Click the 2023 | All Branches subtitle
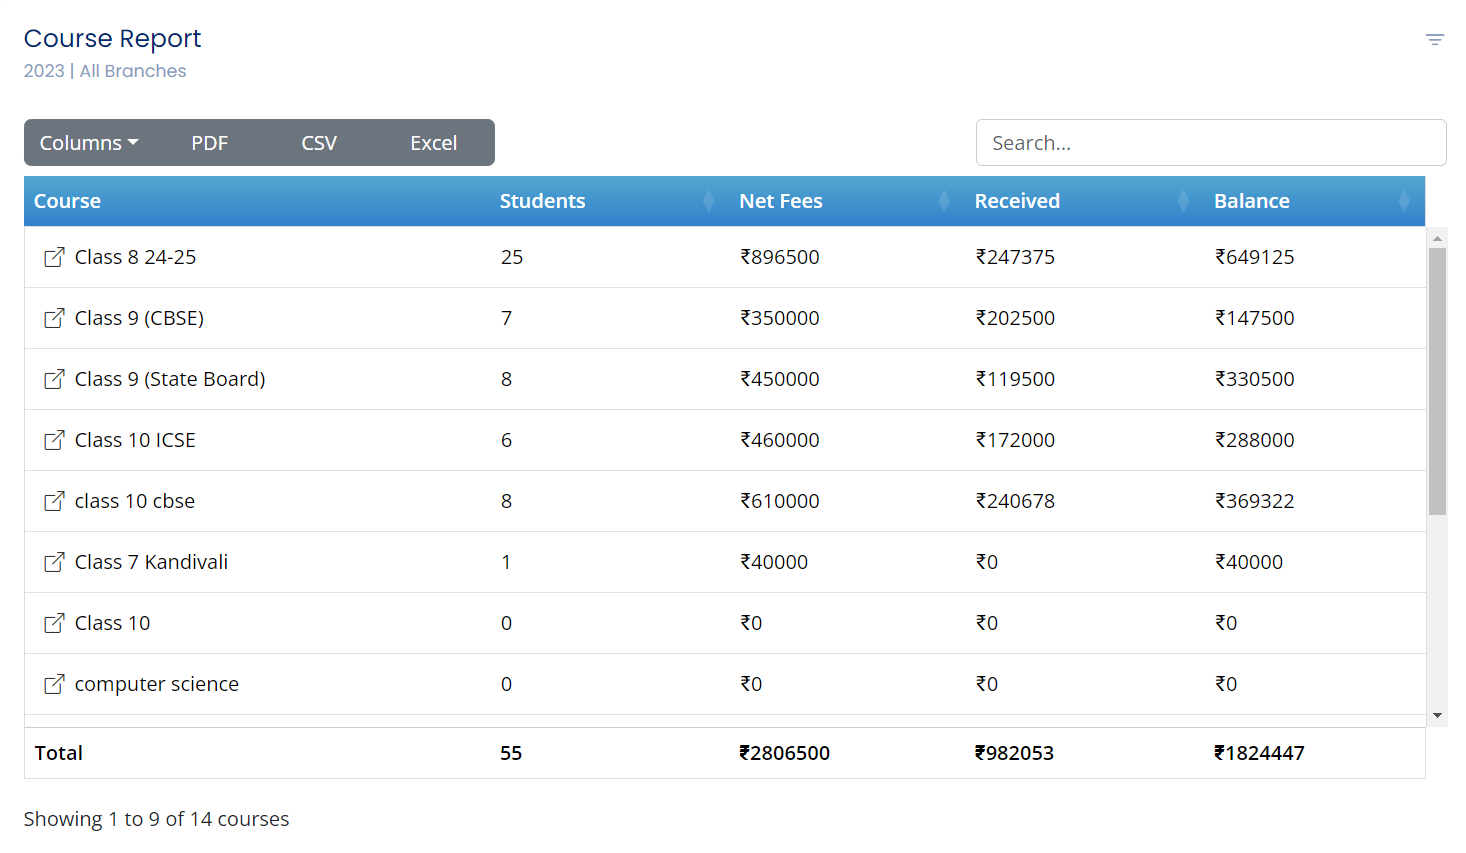Image resolution: width=1466 pixels, height=853 pixels. pos(105,71)
